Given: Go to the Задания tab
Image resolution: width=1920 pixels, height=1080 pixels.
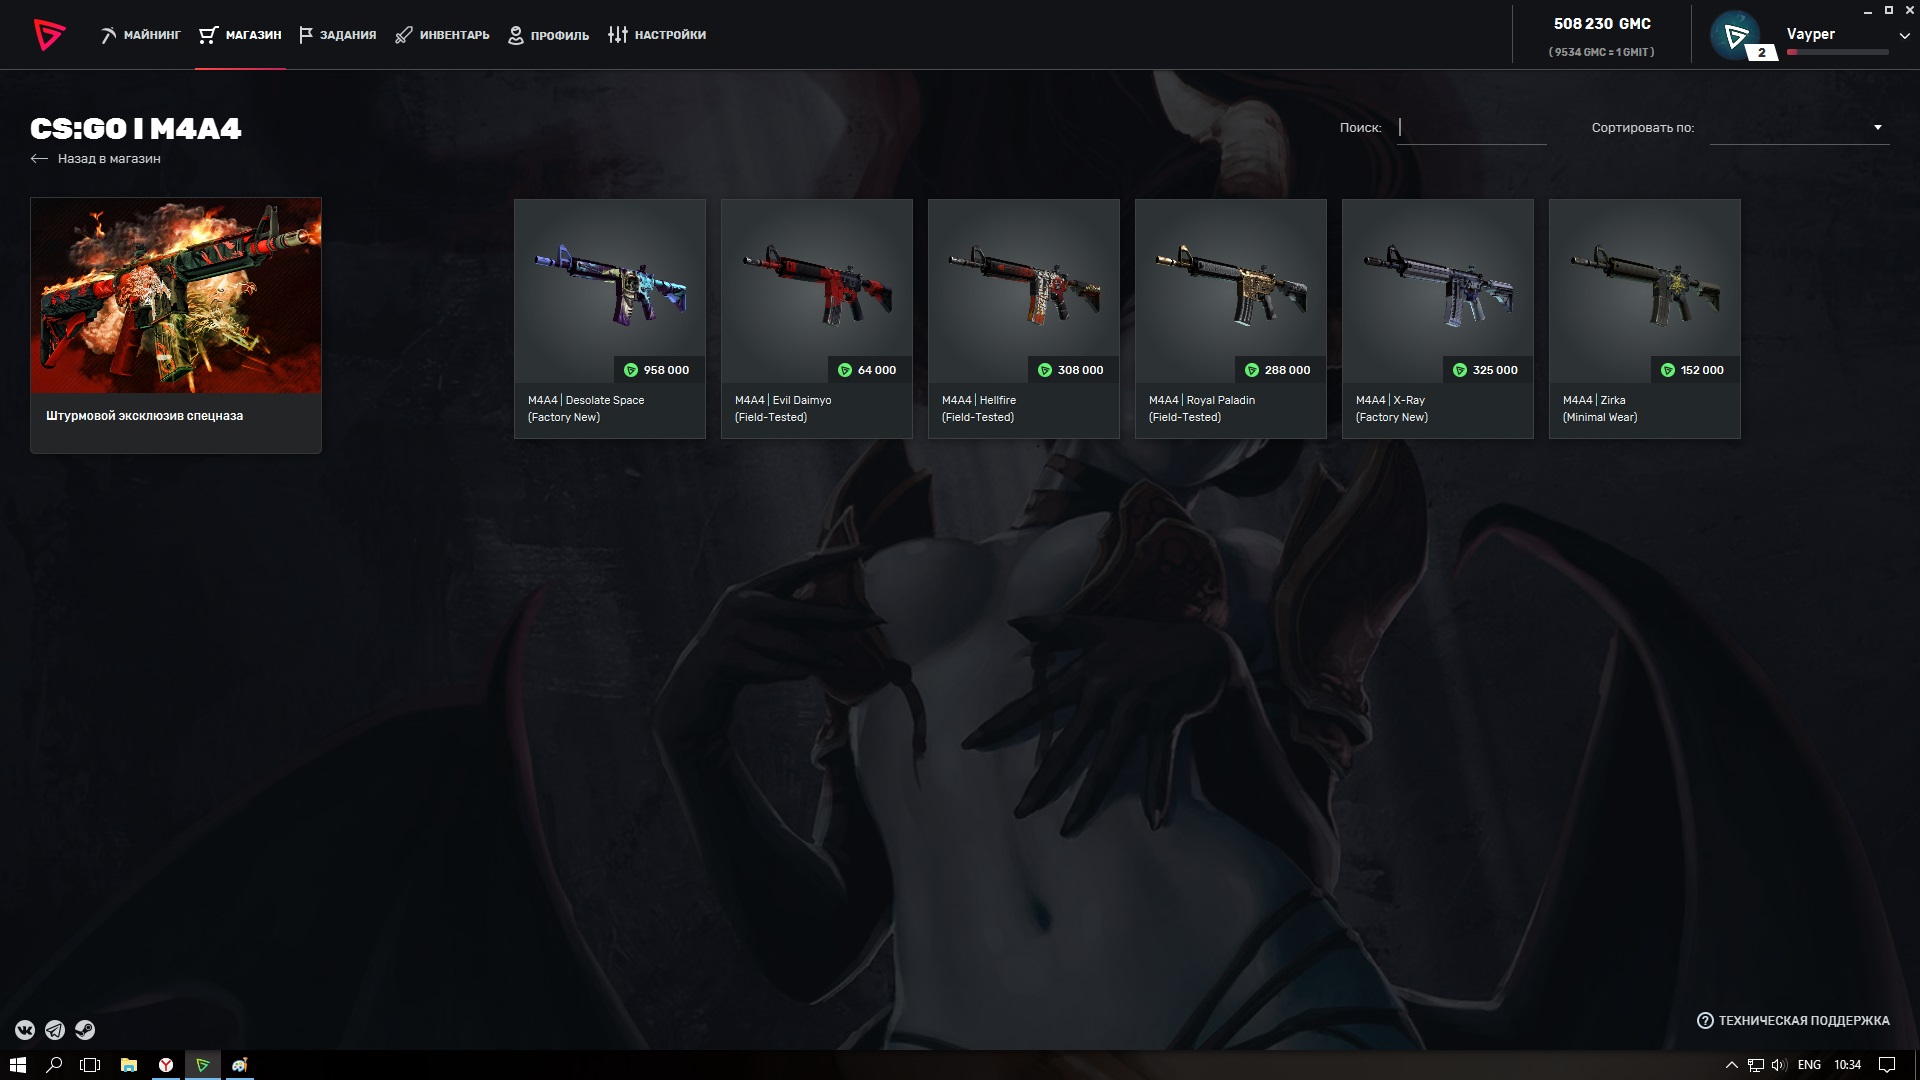Looking at the screenshot, I should point(337,35).
